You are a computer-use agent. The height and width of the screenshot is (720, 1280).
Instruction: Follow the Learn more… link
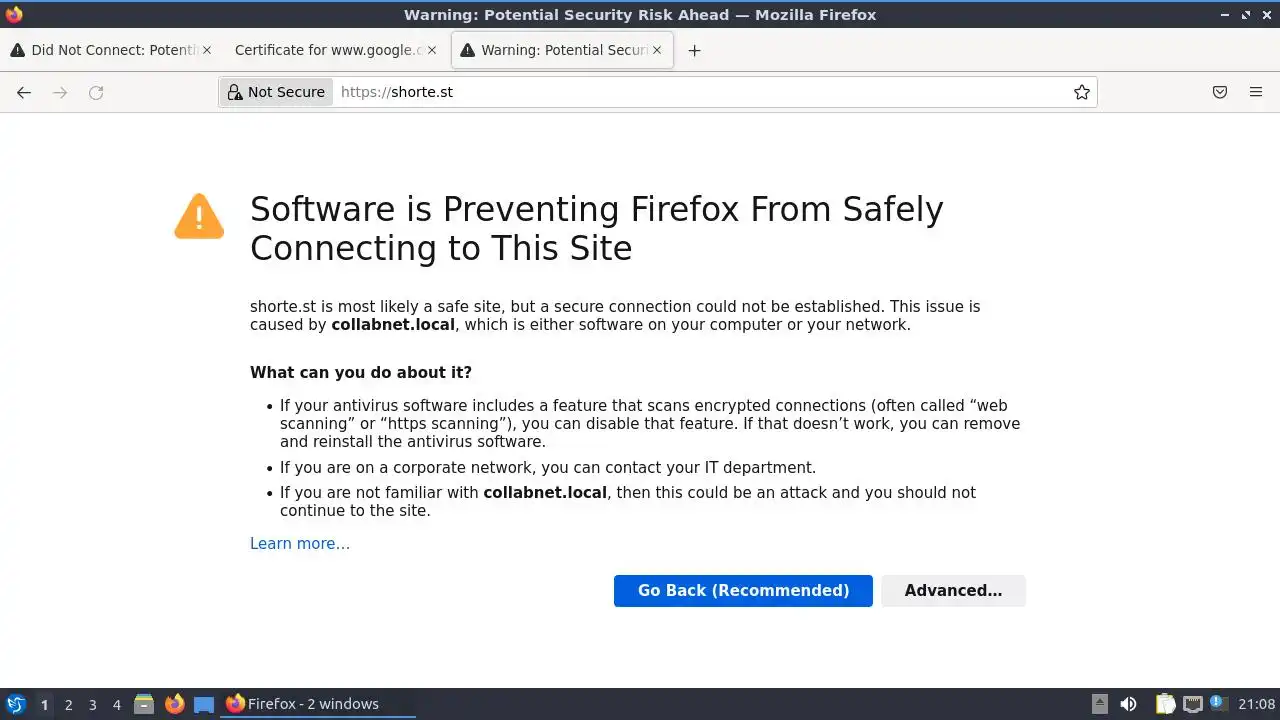tap(300, 544)
